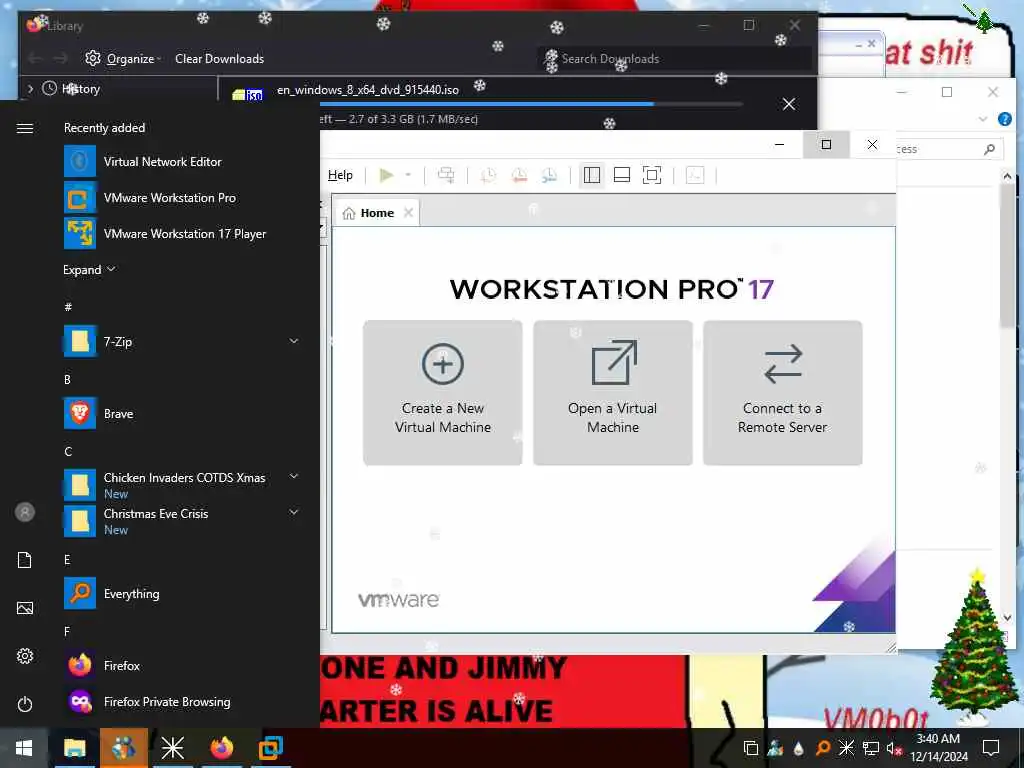
Task: Open Pictures from Start menu sidebar
Action: [x=25, y=608]
